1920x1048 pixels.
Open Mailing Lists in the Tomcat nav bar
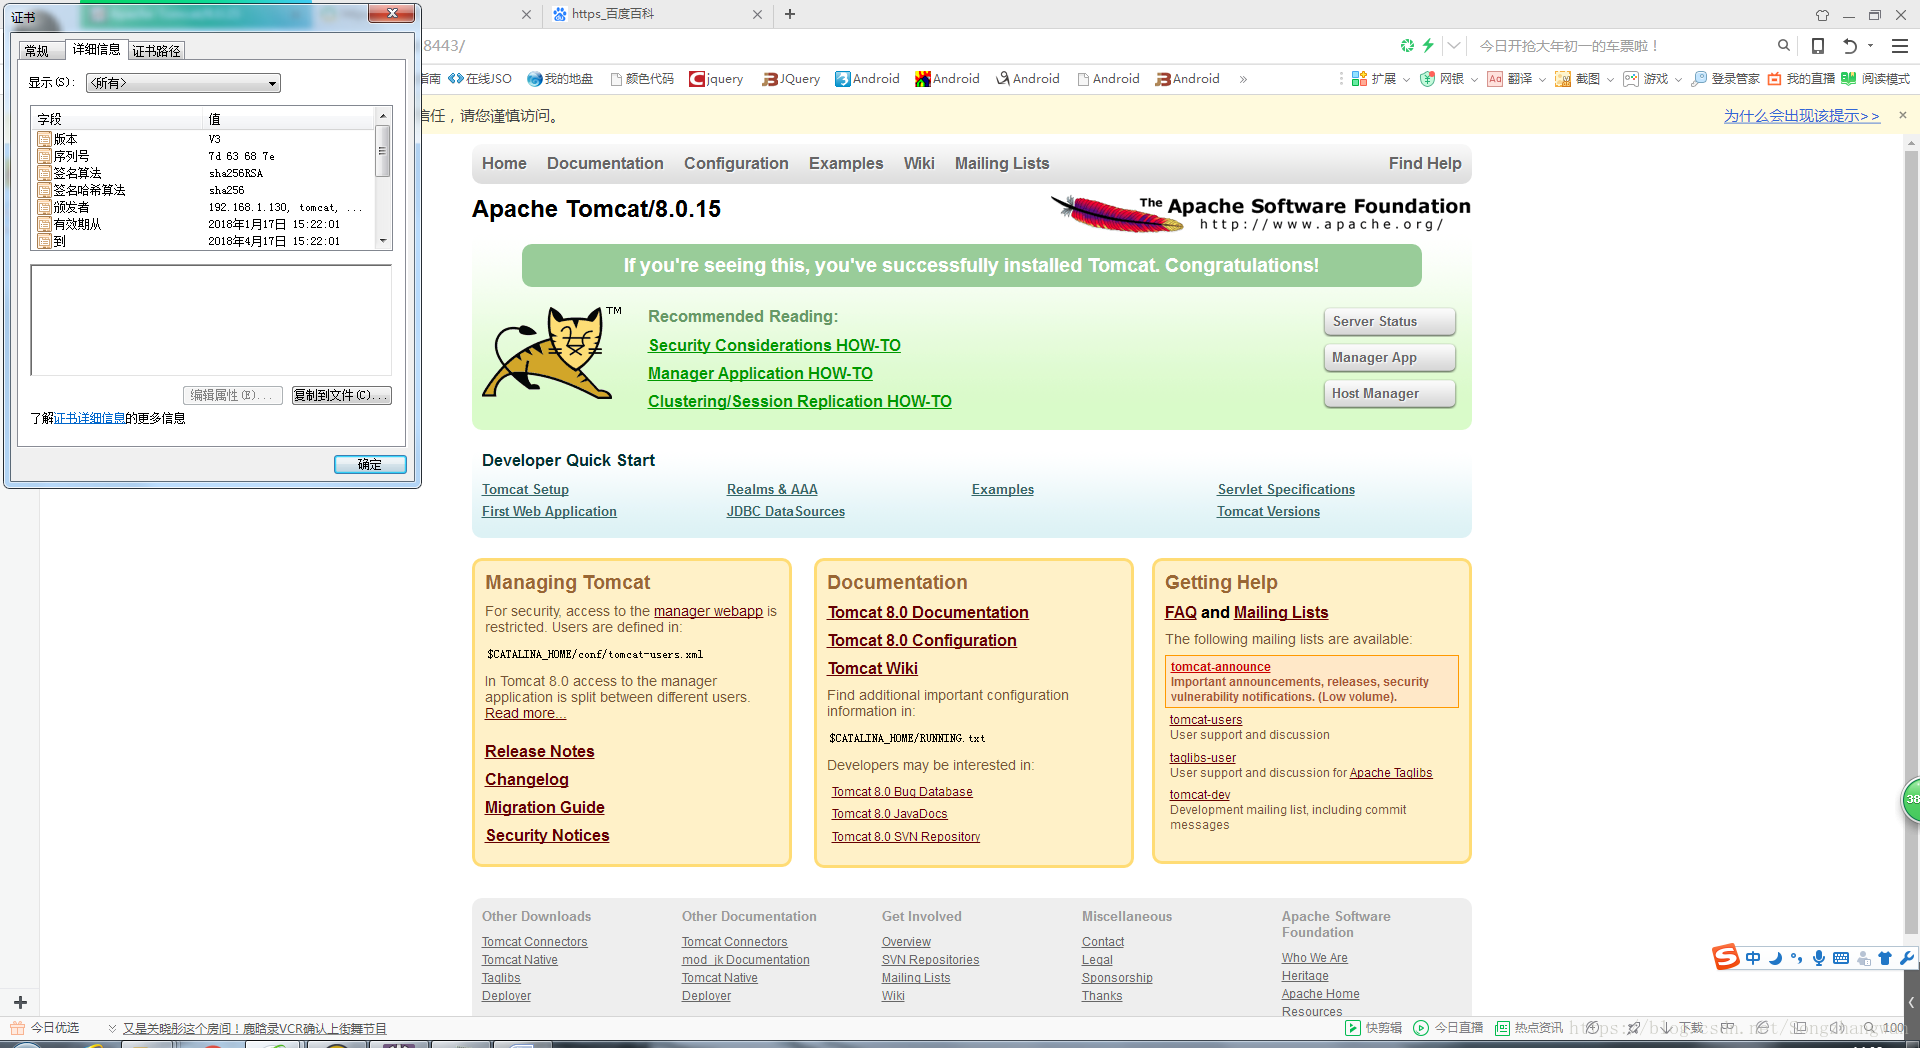(1002, 163)
